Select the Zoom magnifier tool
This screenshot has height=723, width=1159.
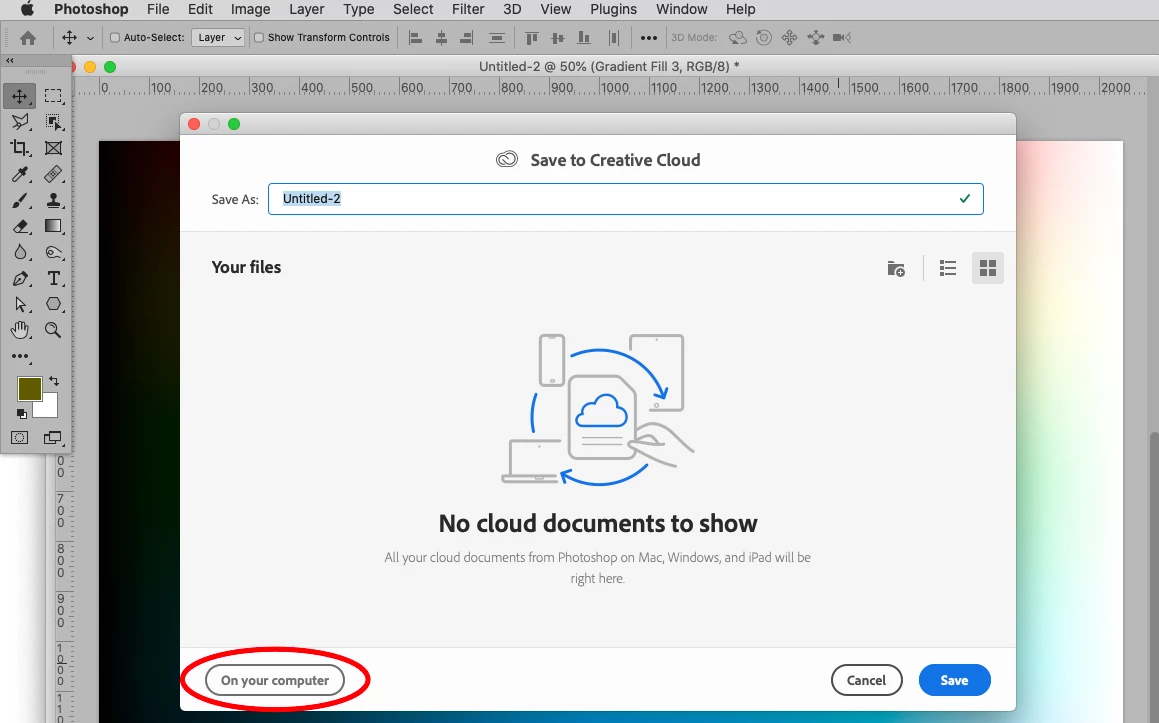click(52, 330)
